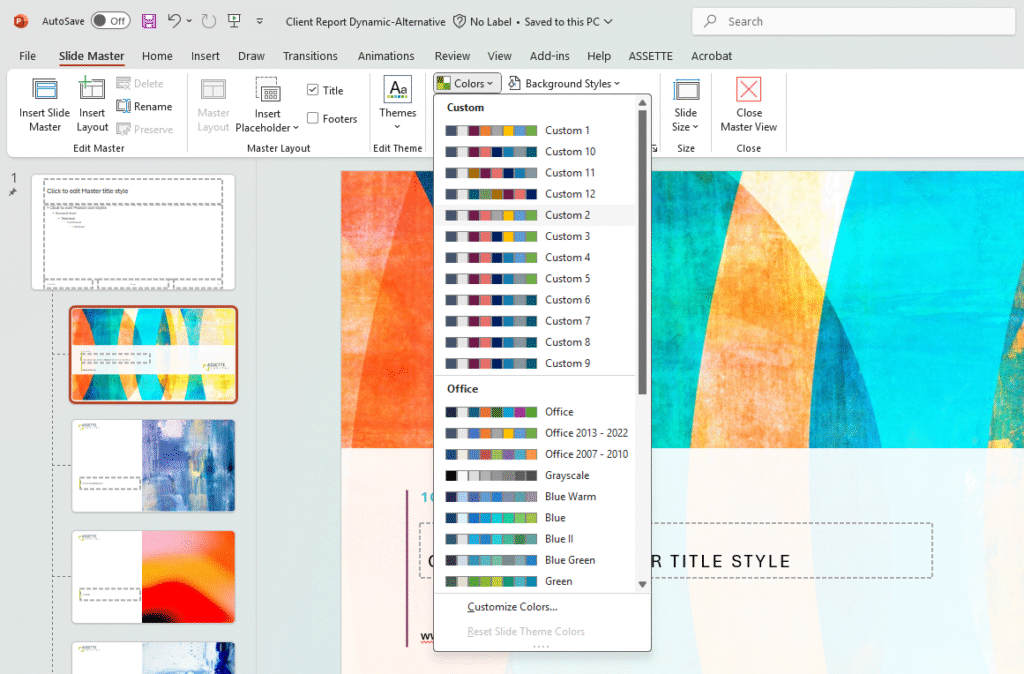Image resolution: width=1024 pixels, height=674 pixels.
Task: Apply Office 2013 - 2022 colors
Action: pyautogui.click(x=536, y=433)
